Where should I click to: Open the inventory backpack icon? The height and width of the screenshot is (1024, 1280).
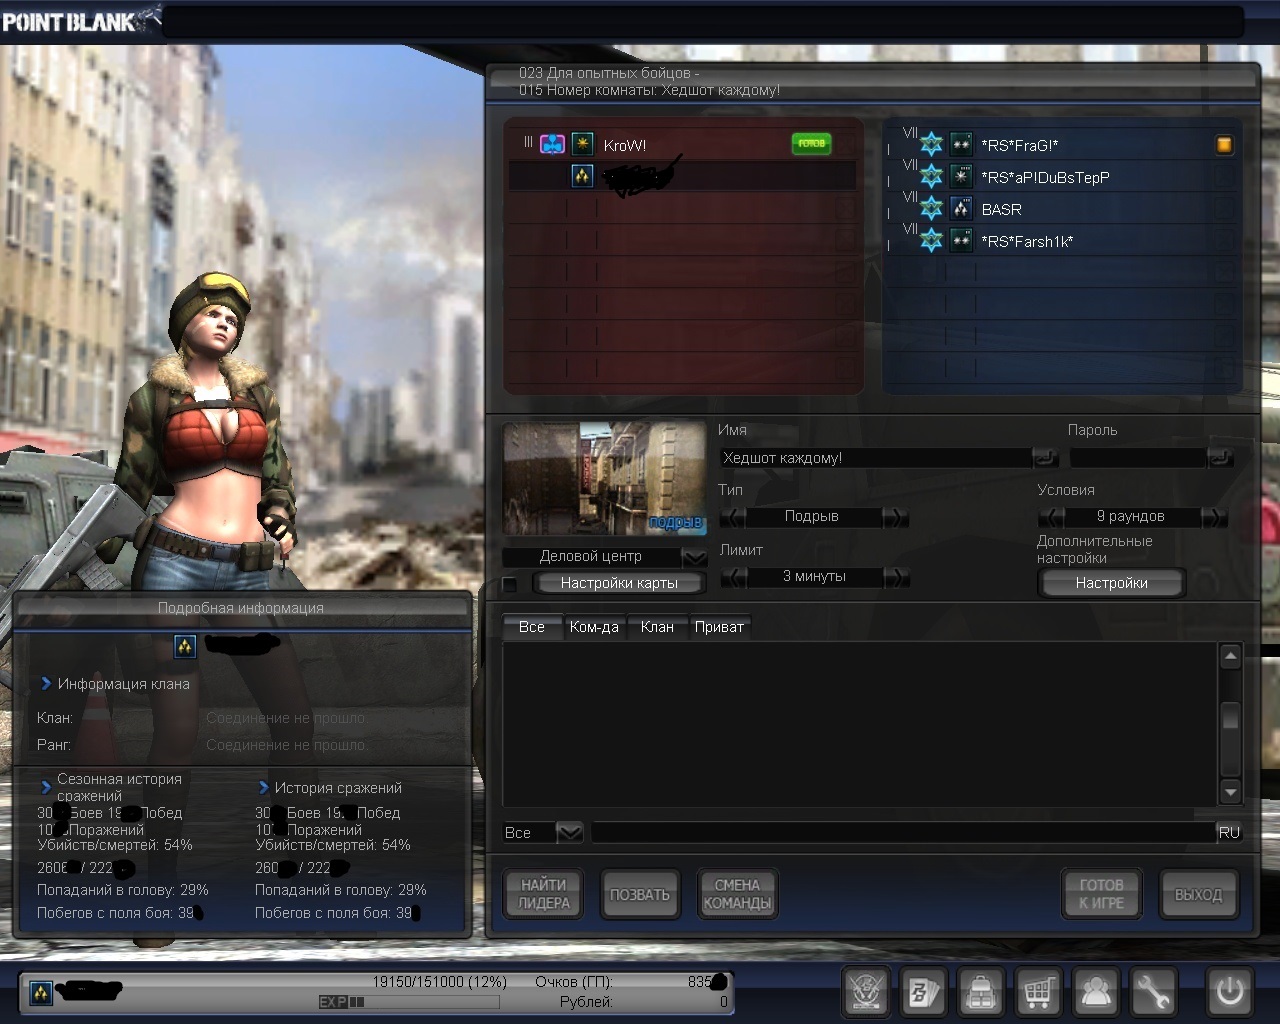[x=981, y=992]
